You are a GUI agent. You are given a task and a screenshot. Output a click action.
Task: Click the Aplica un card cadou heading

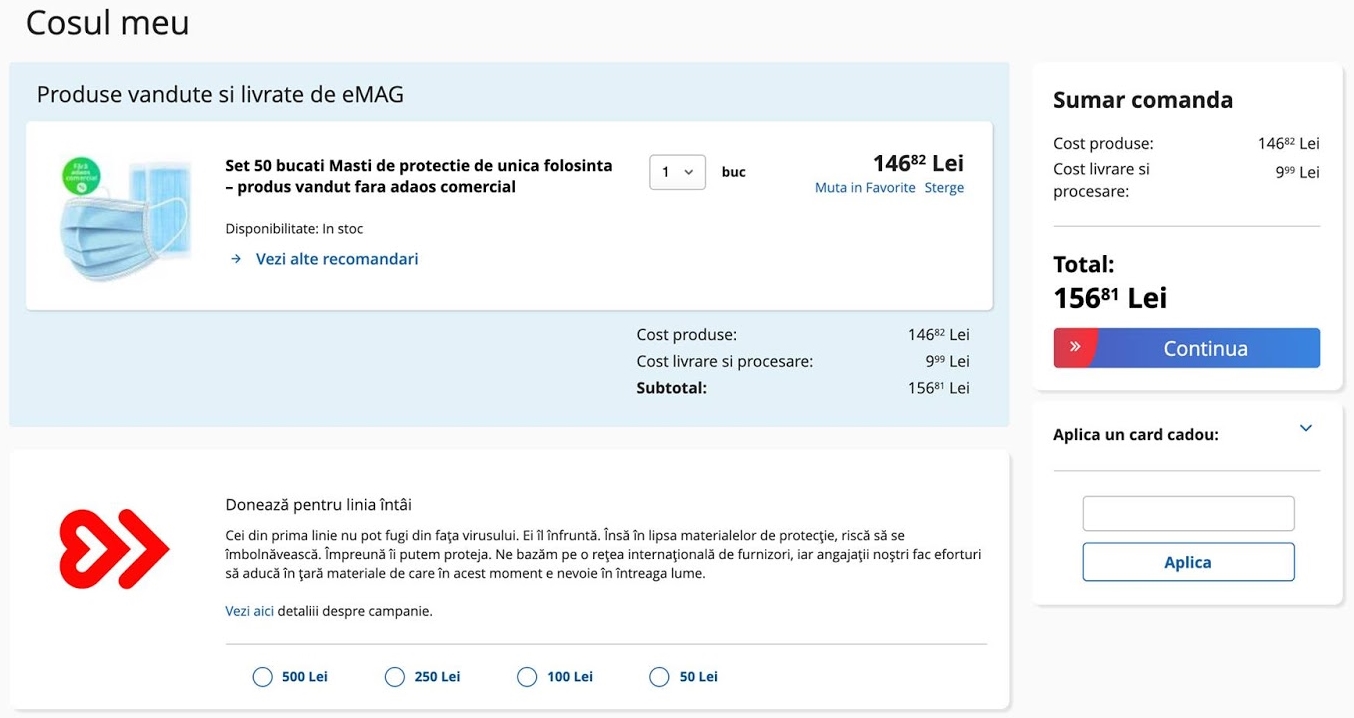pos(1135,435)
